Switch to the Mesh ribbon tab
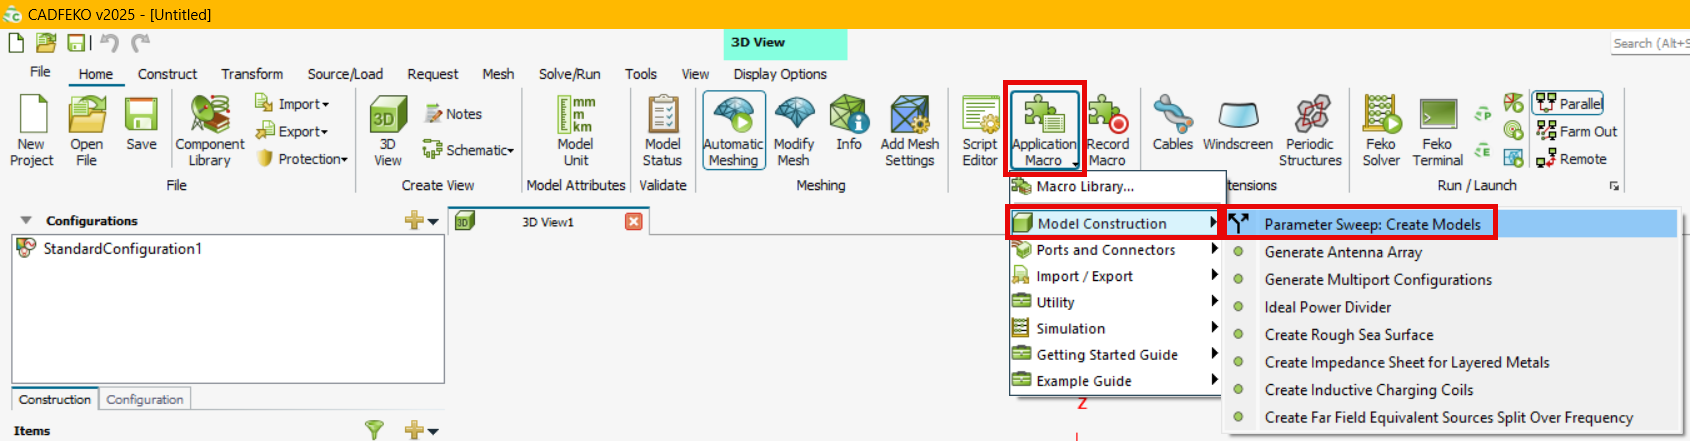This screenshot has width=1690, height=441. [x=498, y=74]
